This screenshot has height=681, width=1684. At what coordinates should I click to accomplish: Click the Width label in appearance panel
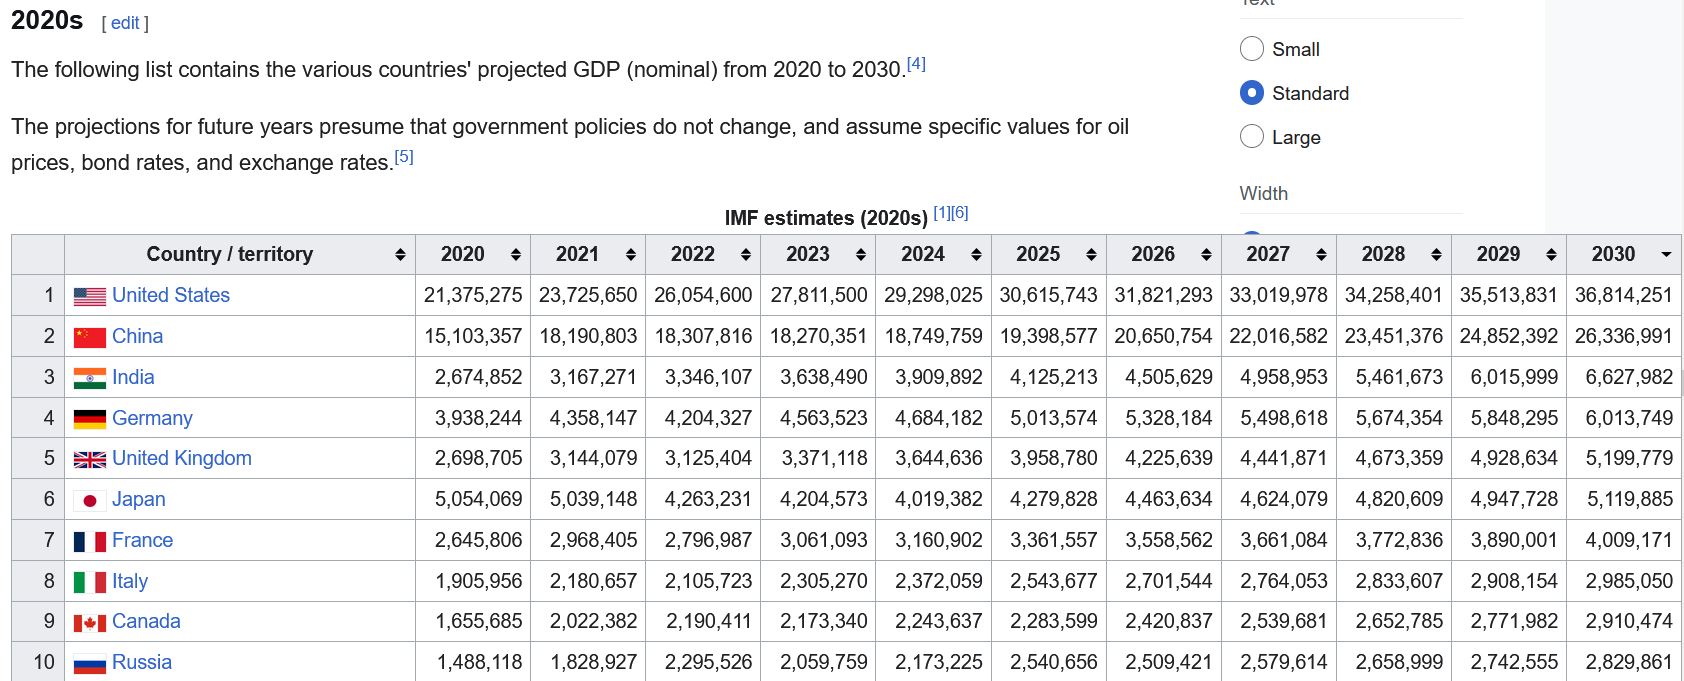[x=1264, y=193]
